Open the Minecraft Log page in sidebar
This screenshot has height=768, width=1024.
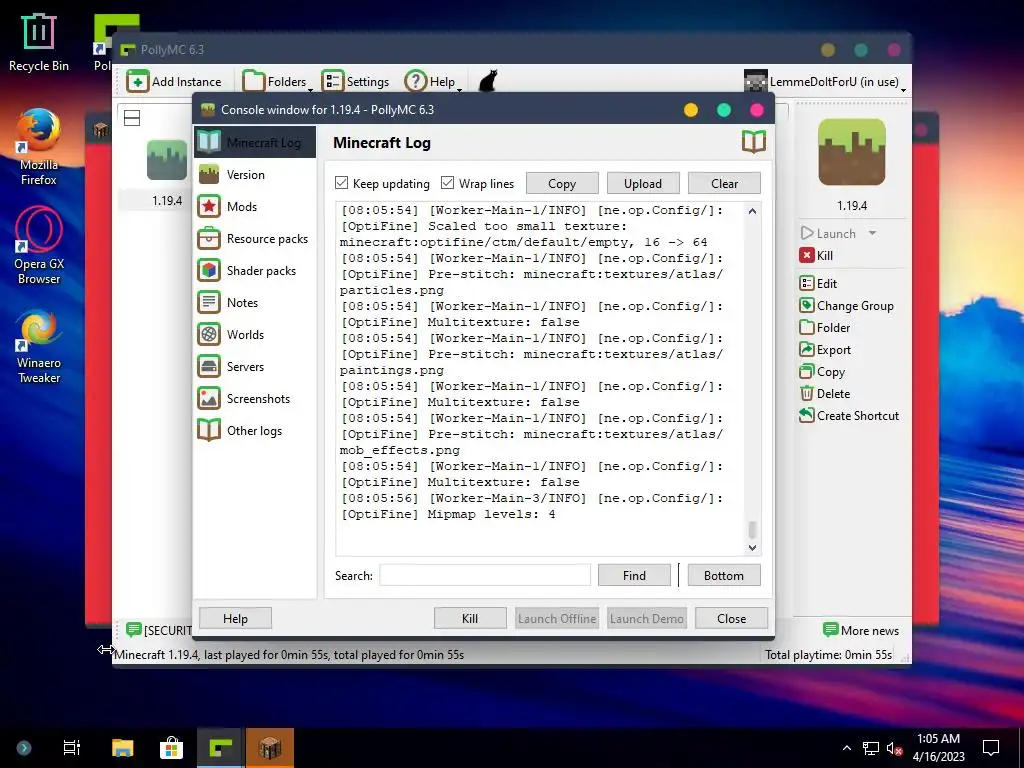(x=255, y=142)
